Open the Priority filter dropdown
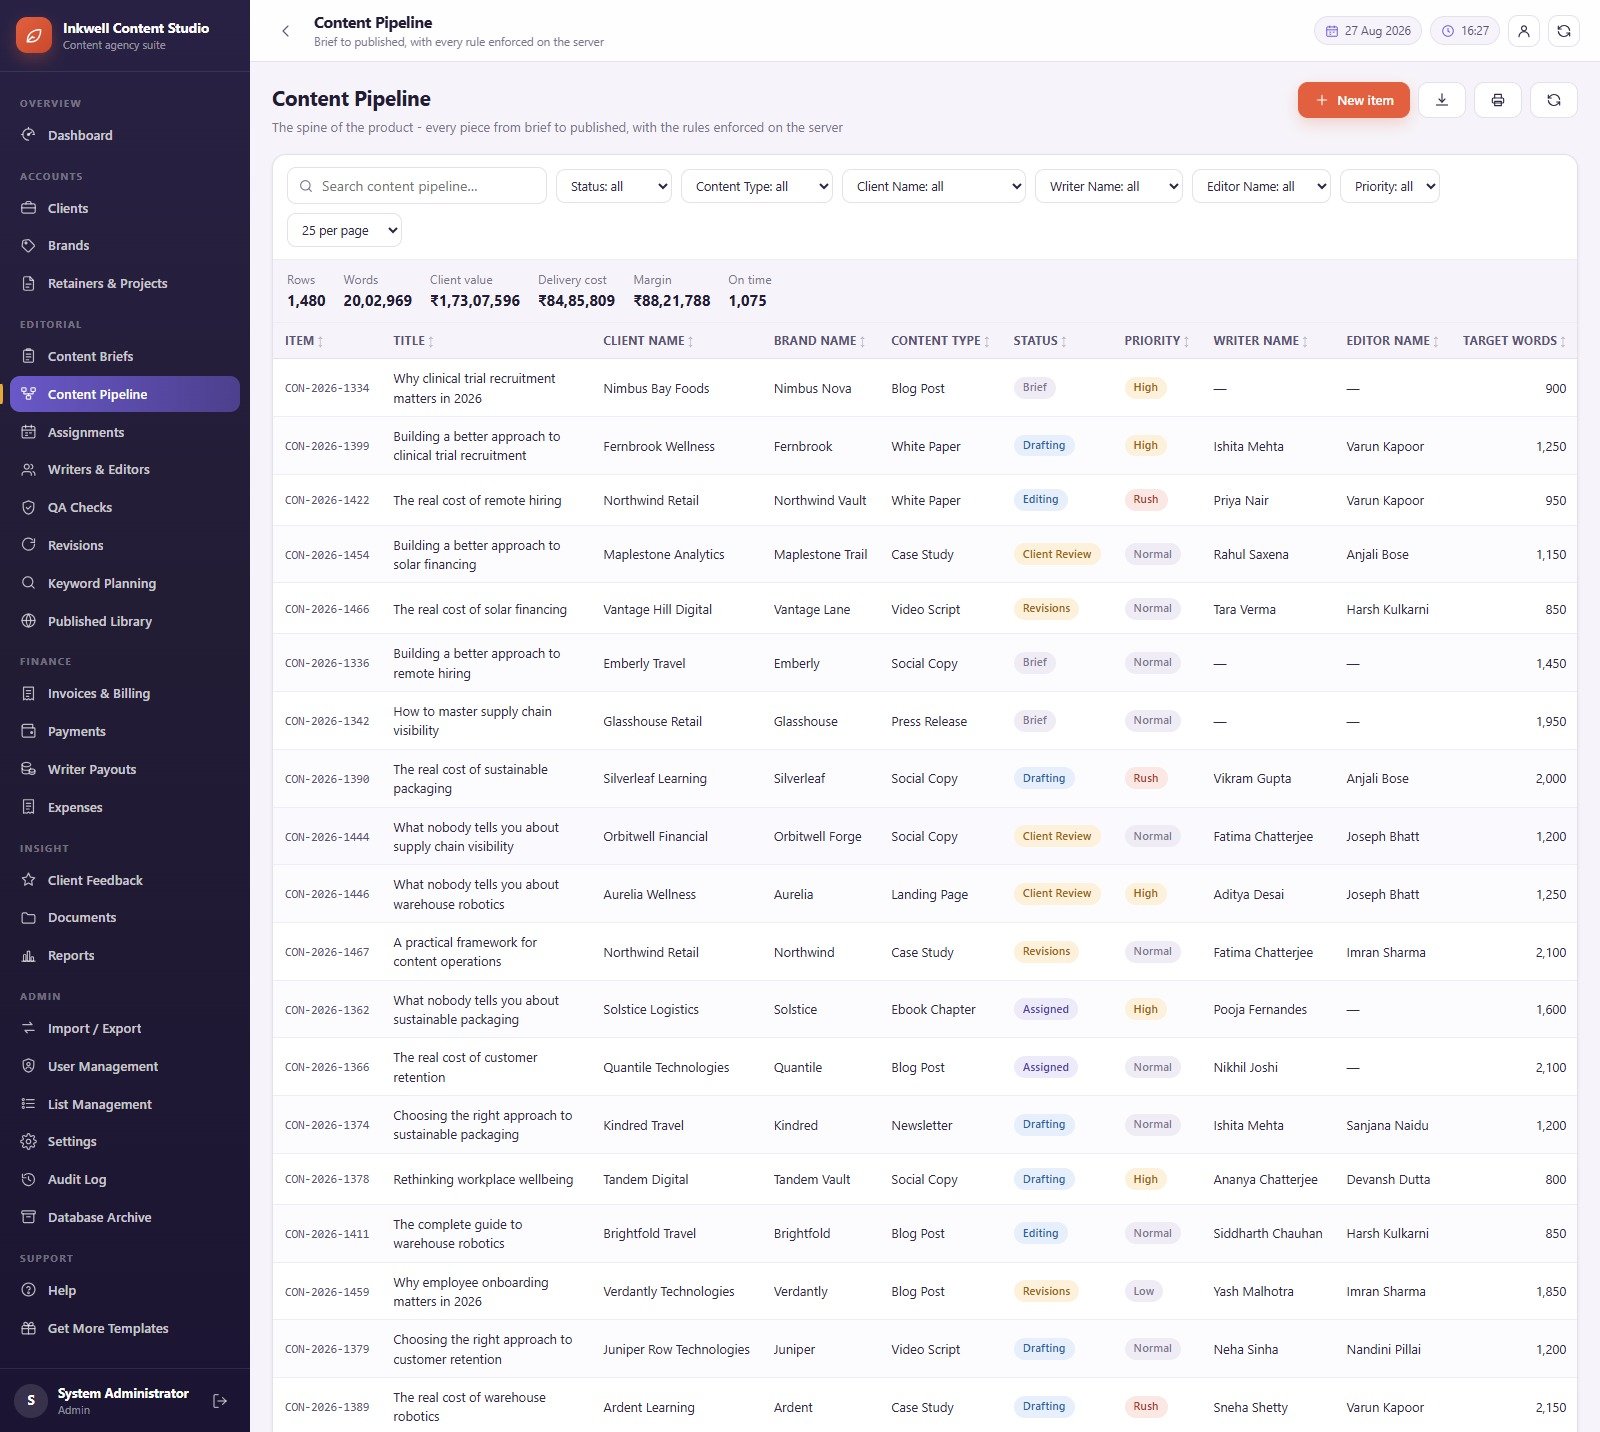Screen dimensions: 1600x1432 (x=1390, y=186)
